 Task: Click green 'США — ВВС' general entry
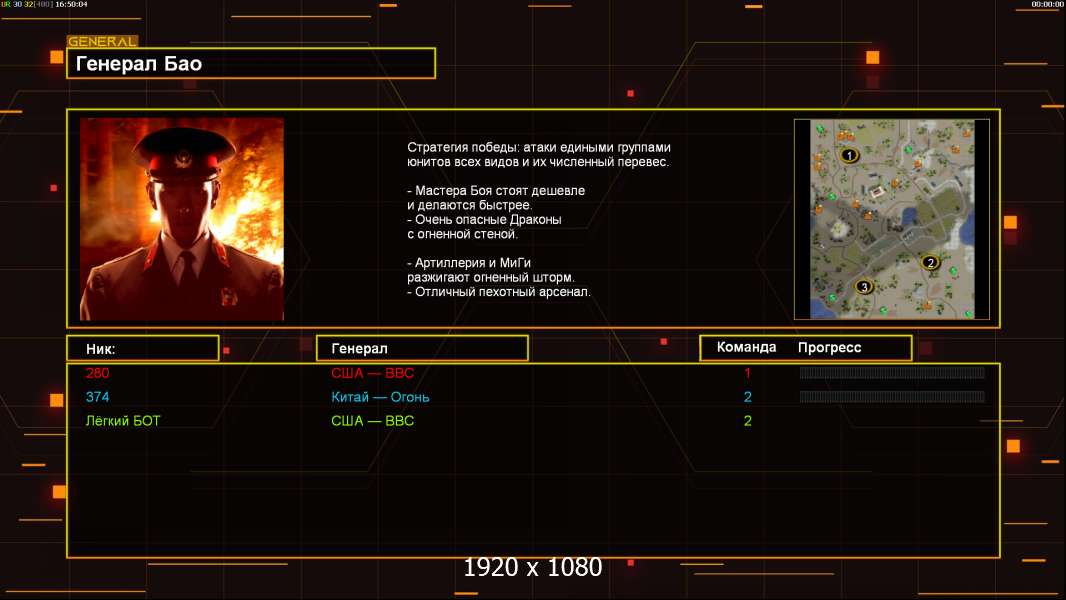tap(372, 421)
